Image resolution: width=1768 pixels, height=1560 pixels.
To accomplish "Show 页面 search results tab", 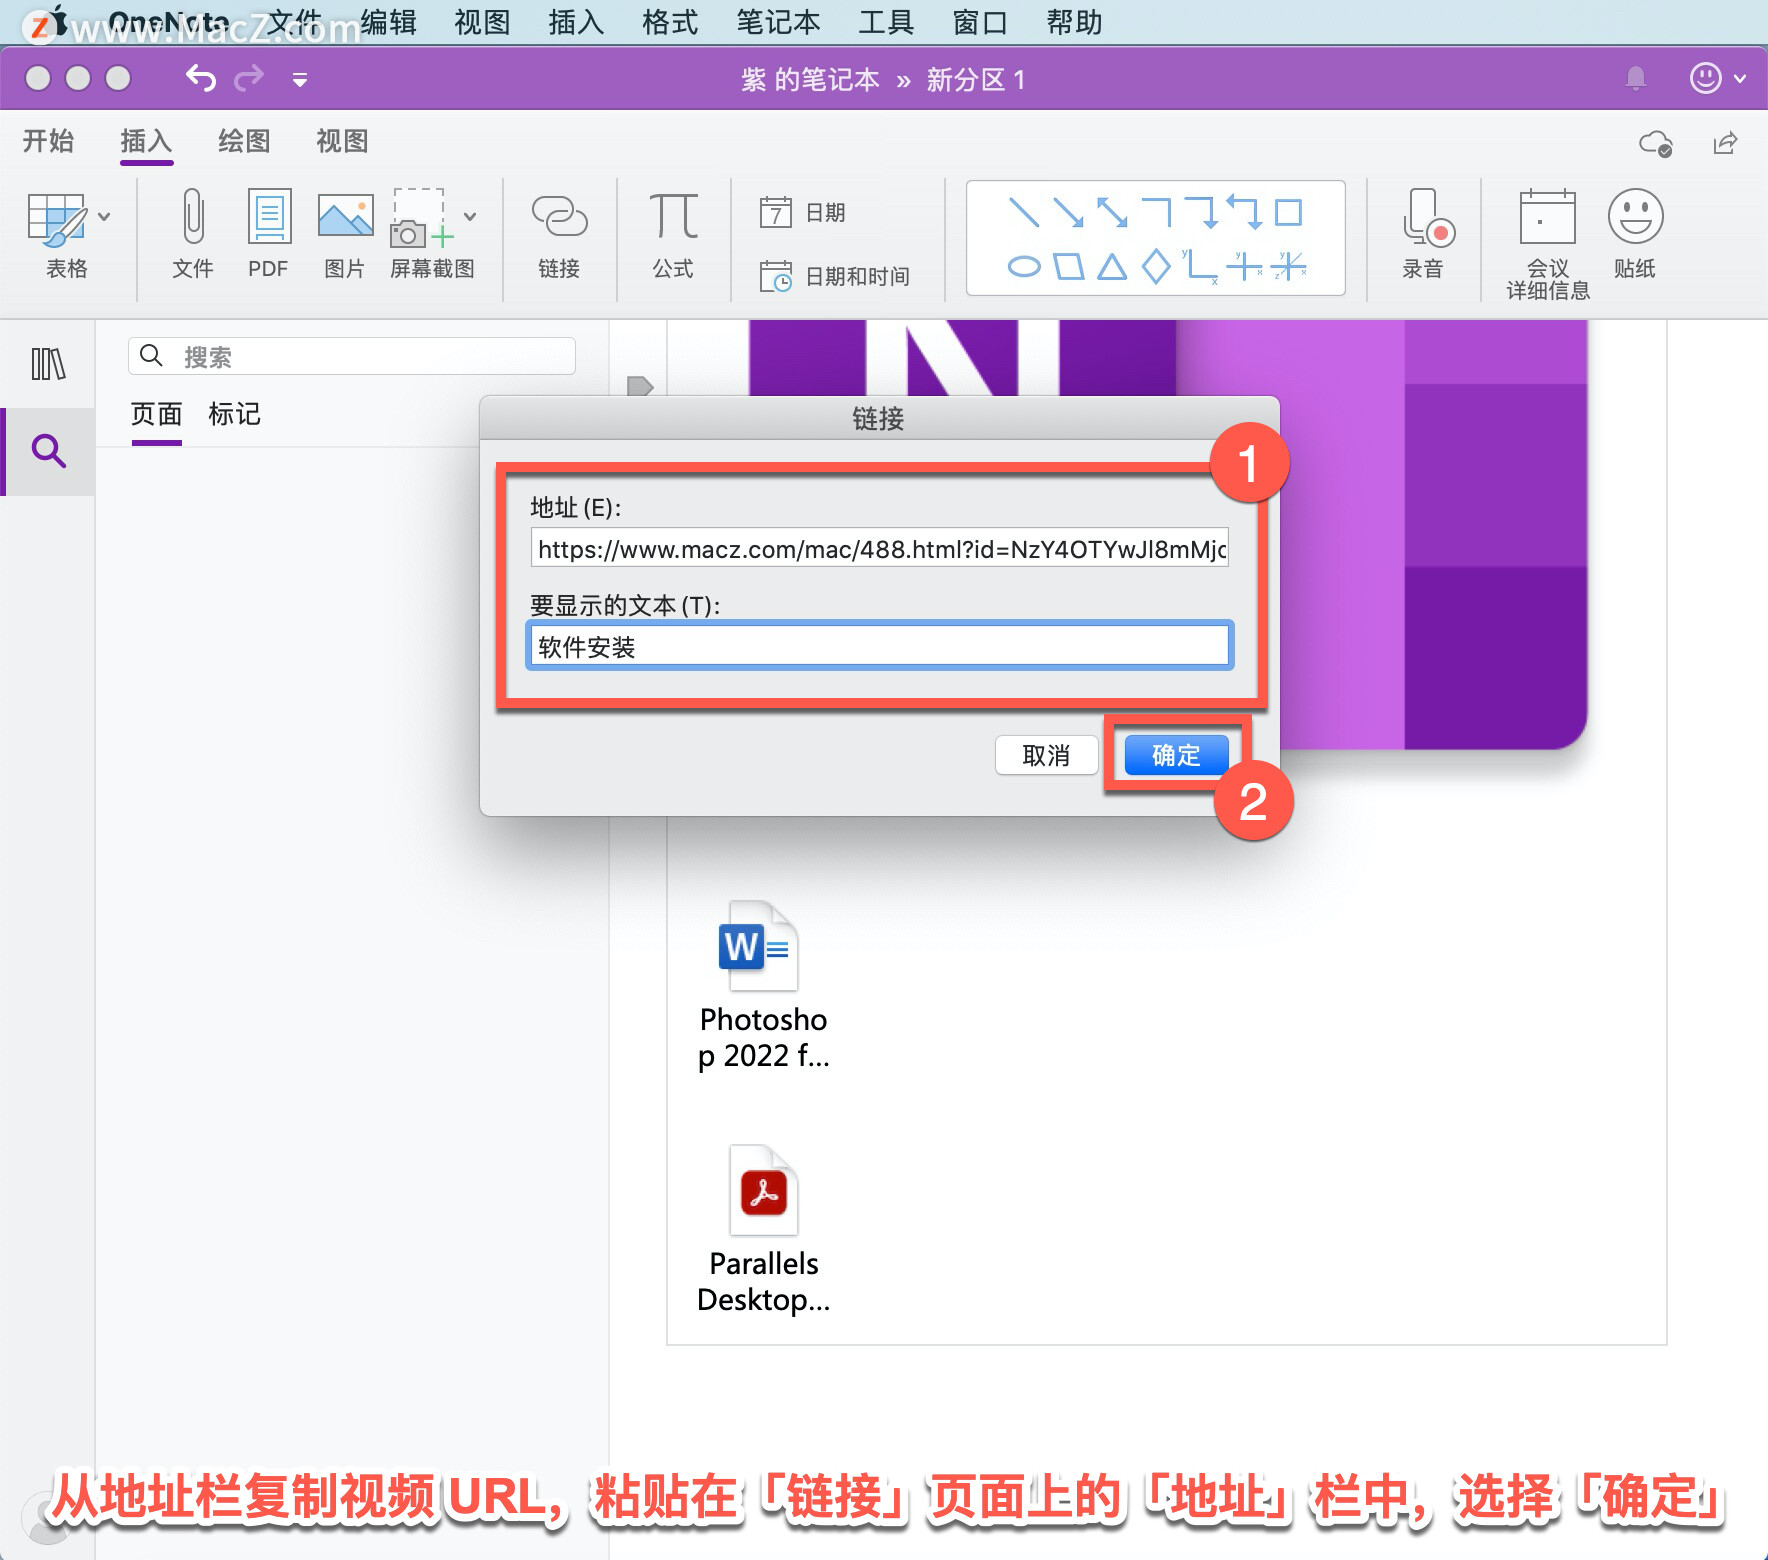I will pos(156,414).
